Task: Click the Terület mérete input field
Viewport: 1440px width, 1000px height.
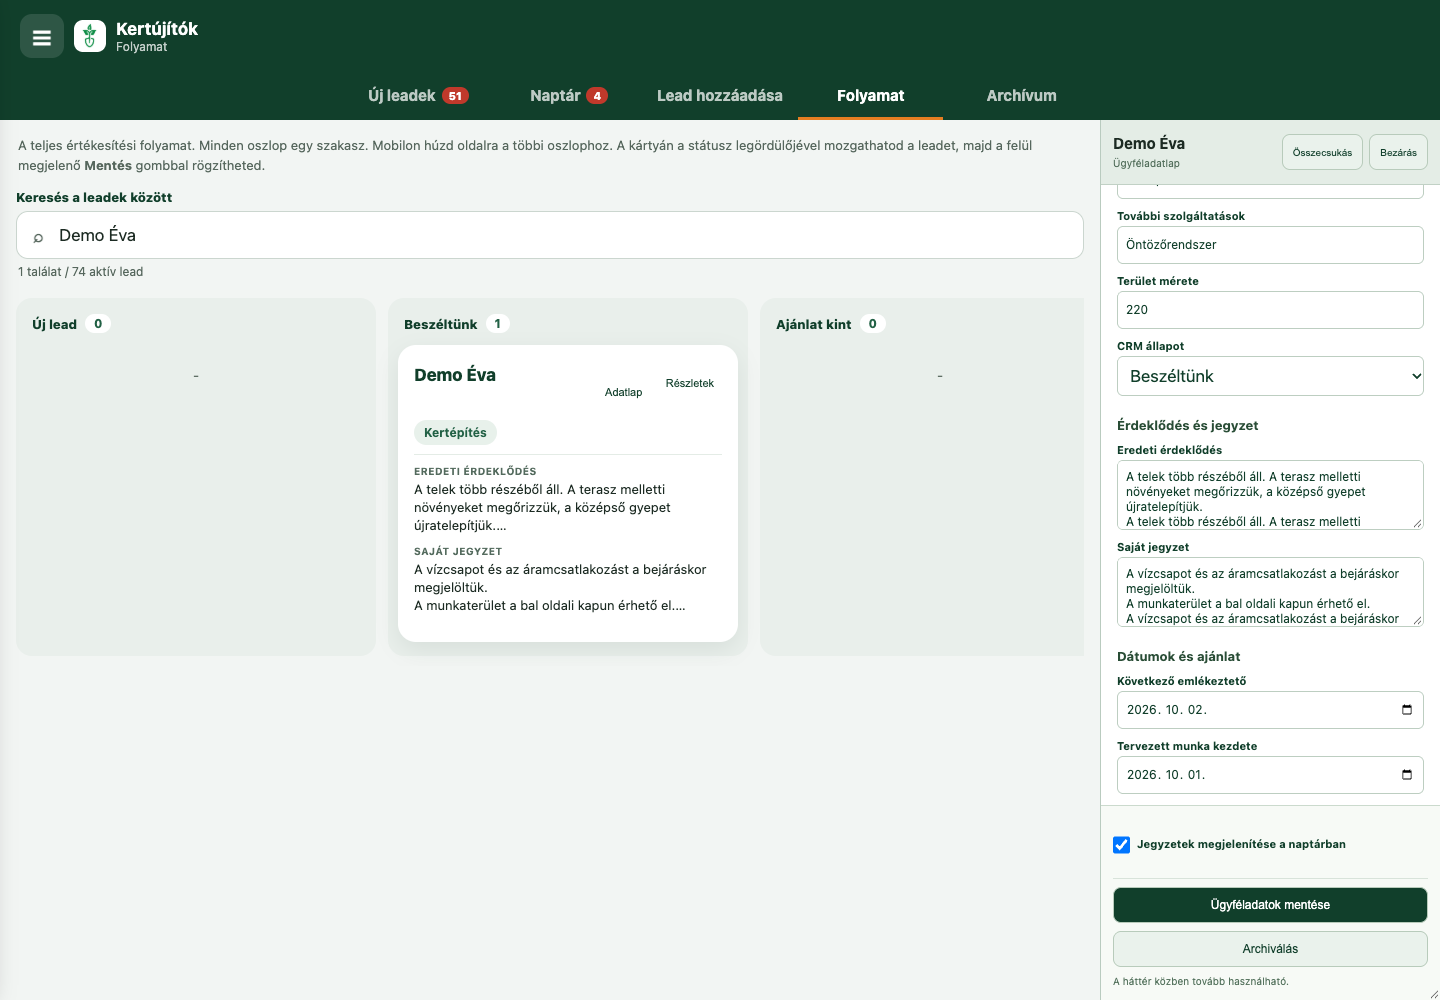Action: click(x=1270, y=310)
